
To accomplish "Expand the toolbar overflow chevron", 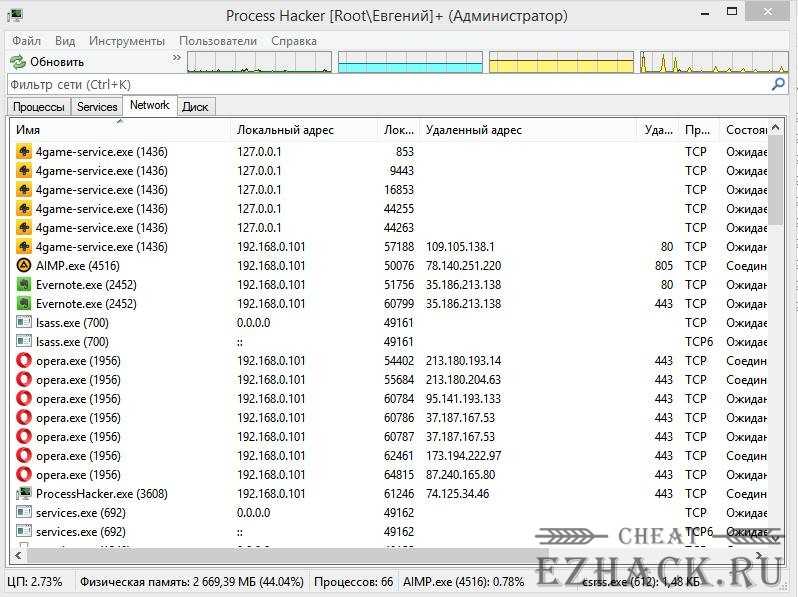I will (x=177, y=58).
